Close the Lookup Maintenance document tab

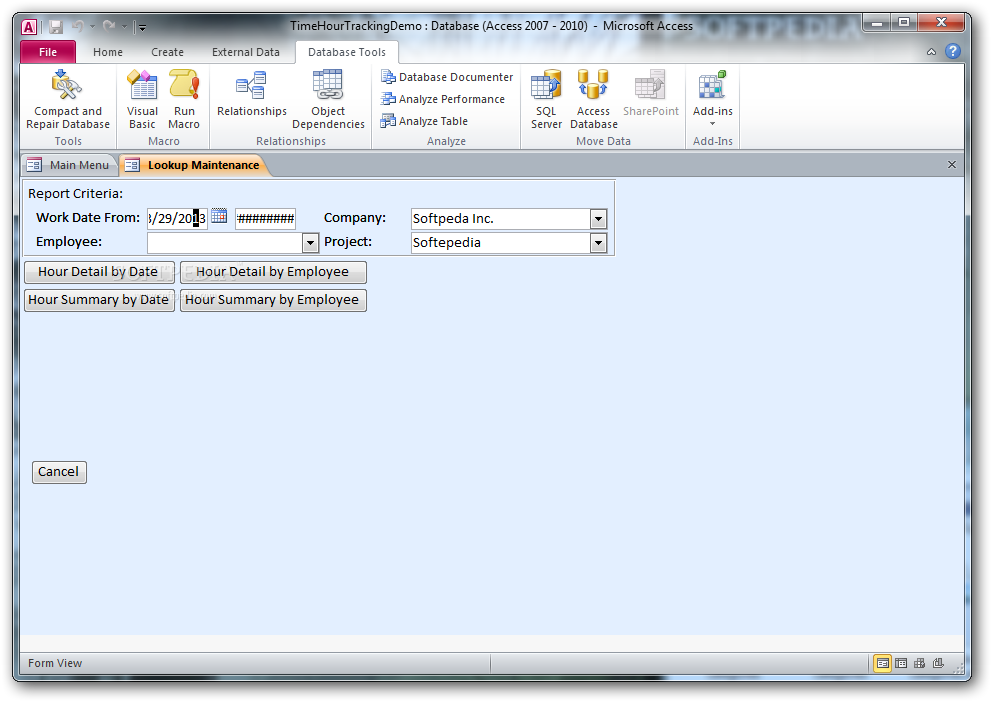(952, 164)
